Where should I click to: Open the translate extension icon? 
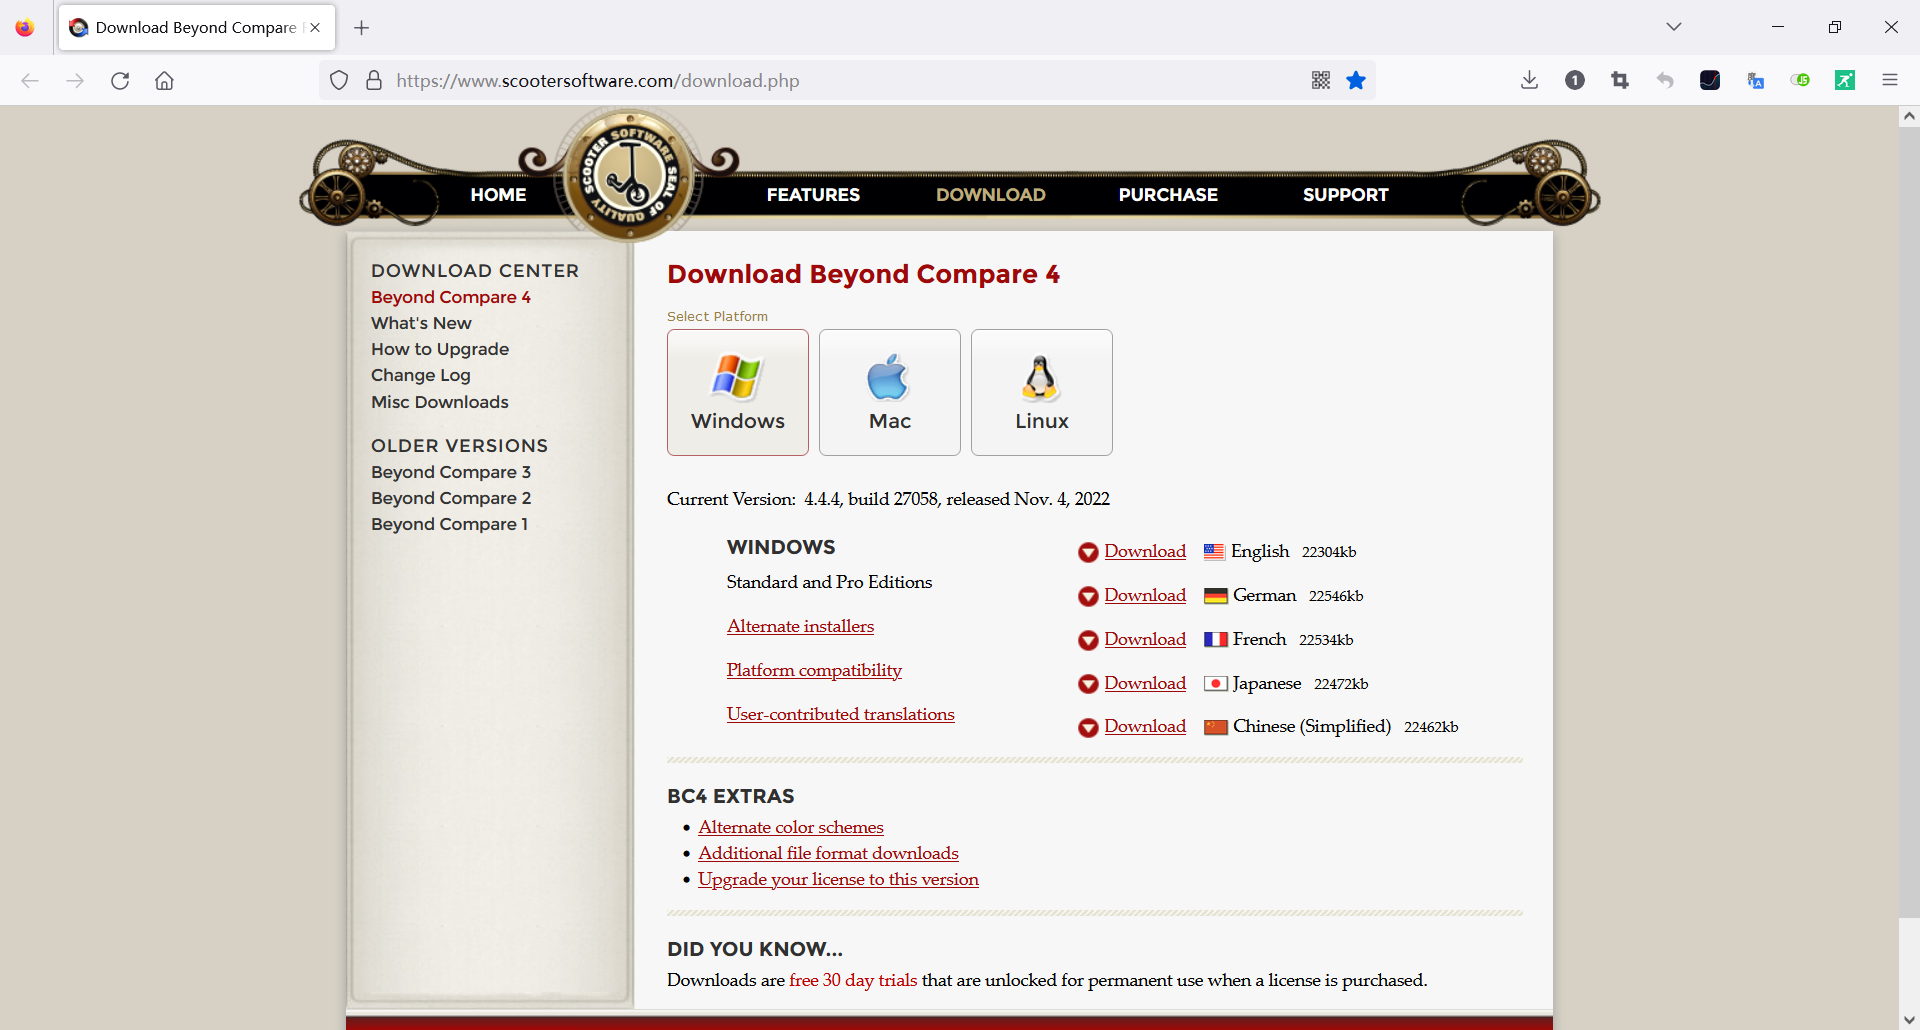point(1755,80)
